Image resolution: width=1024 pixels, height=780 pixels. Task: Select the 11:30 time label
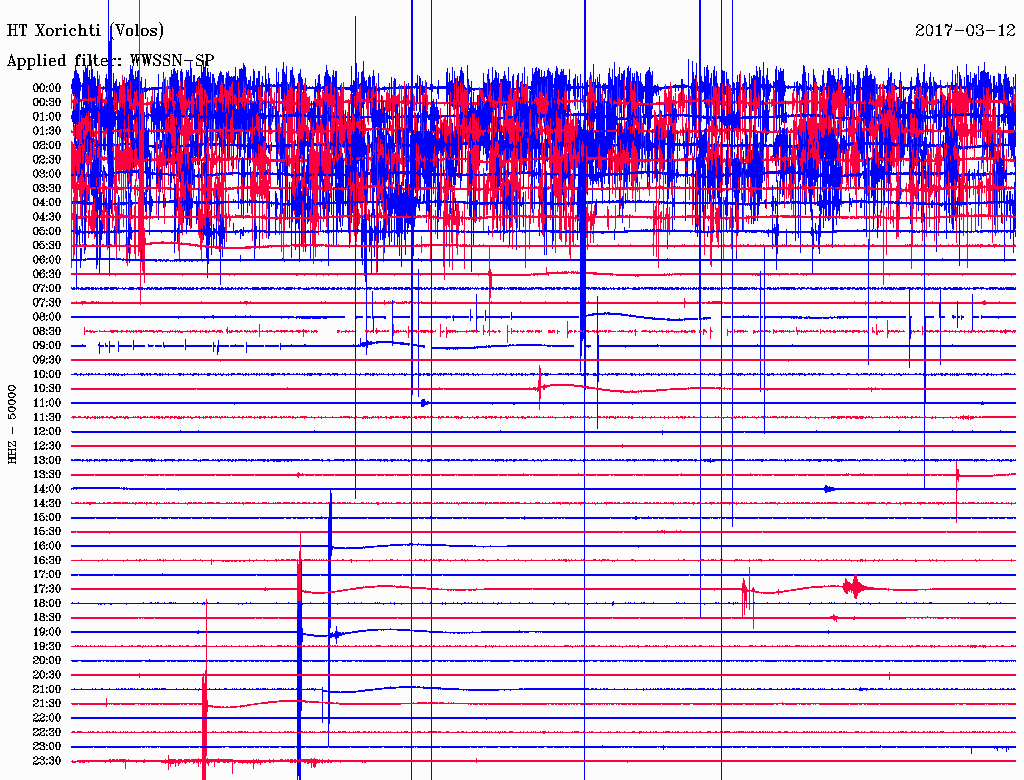(47, 417)
